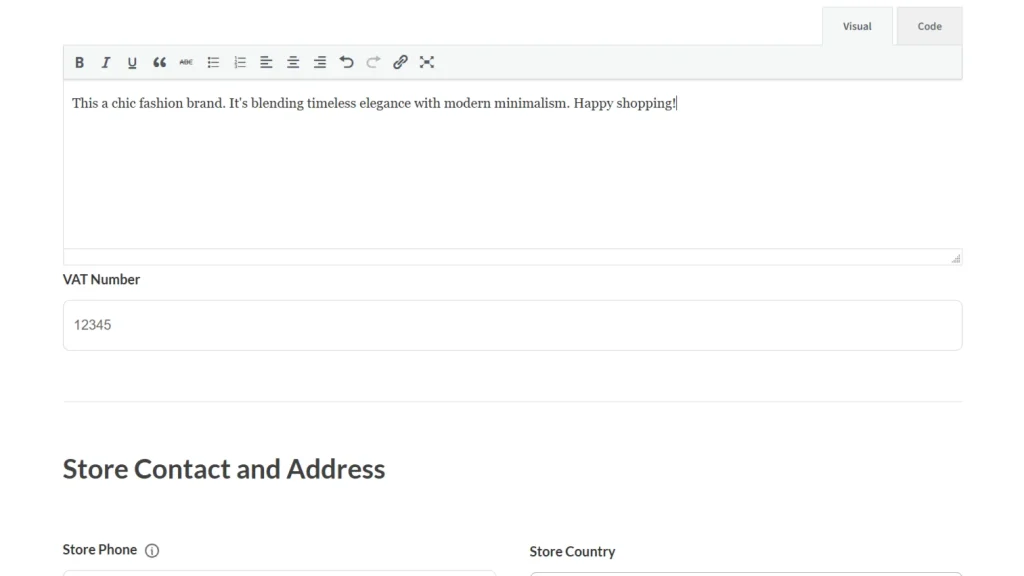This screenshot has width=1024, height=576.
Task: Toggle bold formatting in the editor
Action: point(80,62)
